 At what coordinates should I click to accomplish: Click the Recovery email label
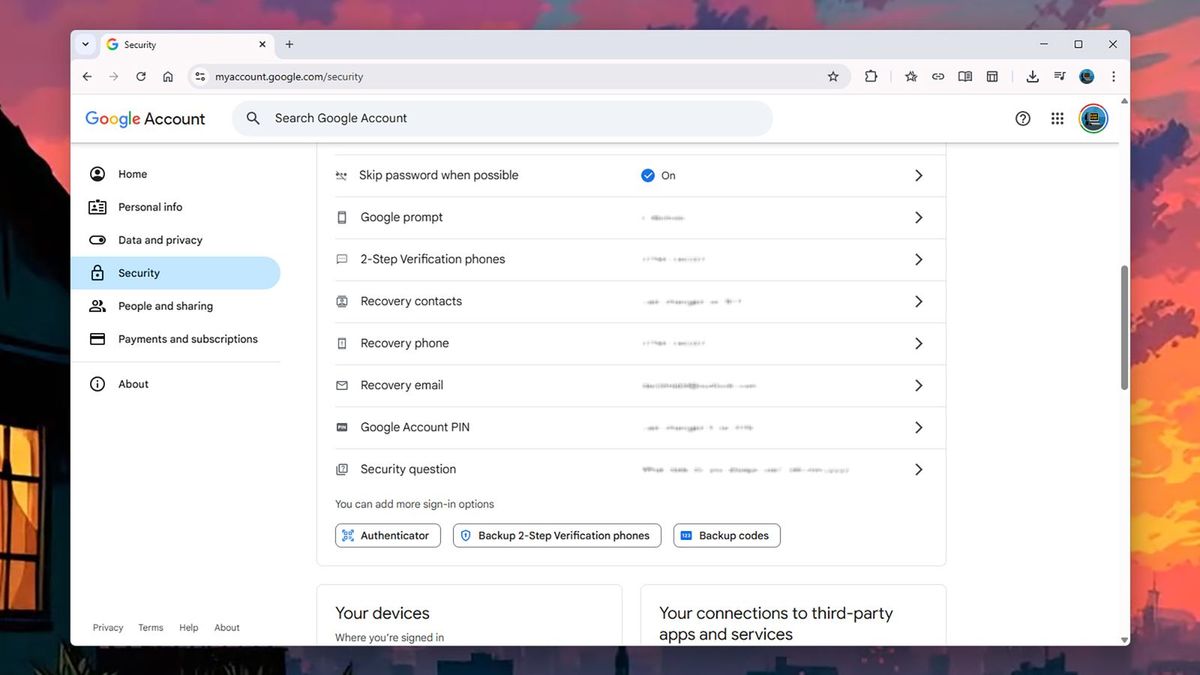[401, 385]
